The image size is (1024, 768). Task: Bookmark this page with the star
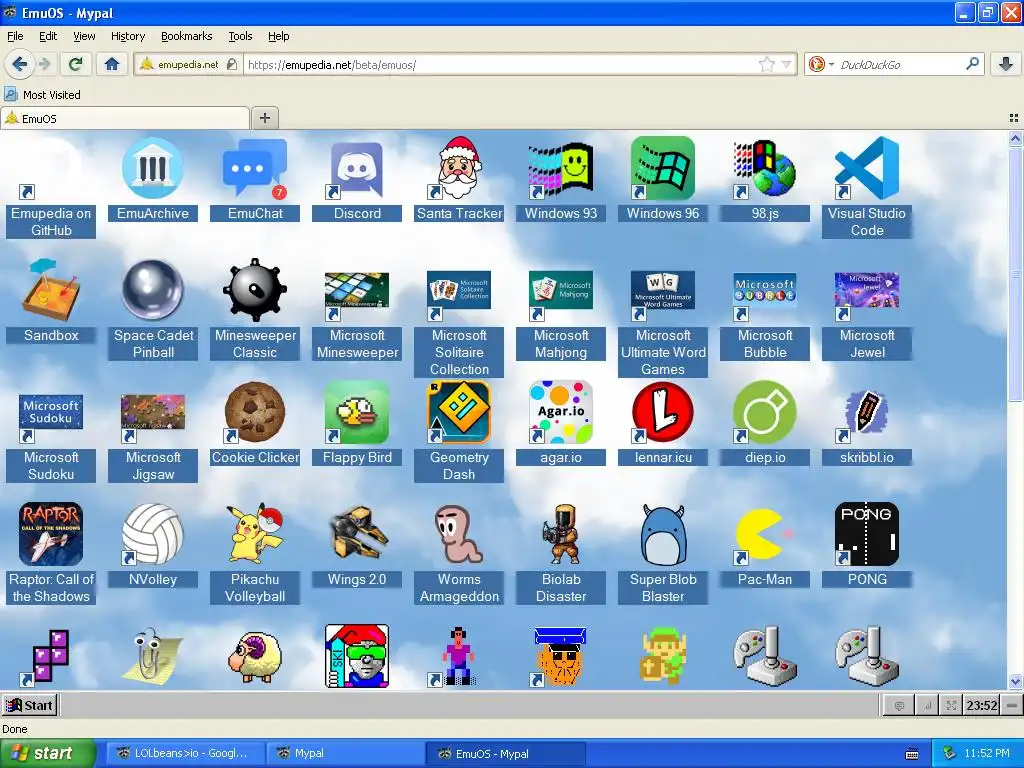coord(766,64)
